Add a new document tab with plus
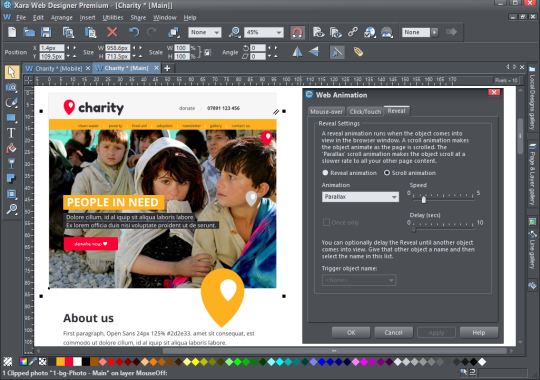 [167, 69]
